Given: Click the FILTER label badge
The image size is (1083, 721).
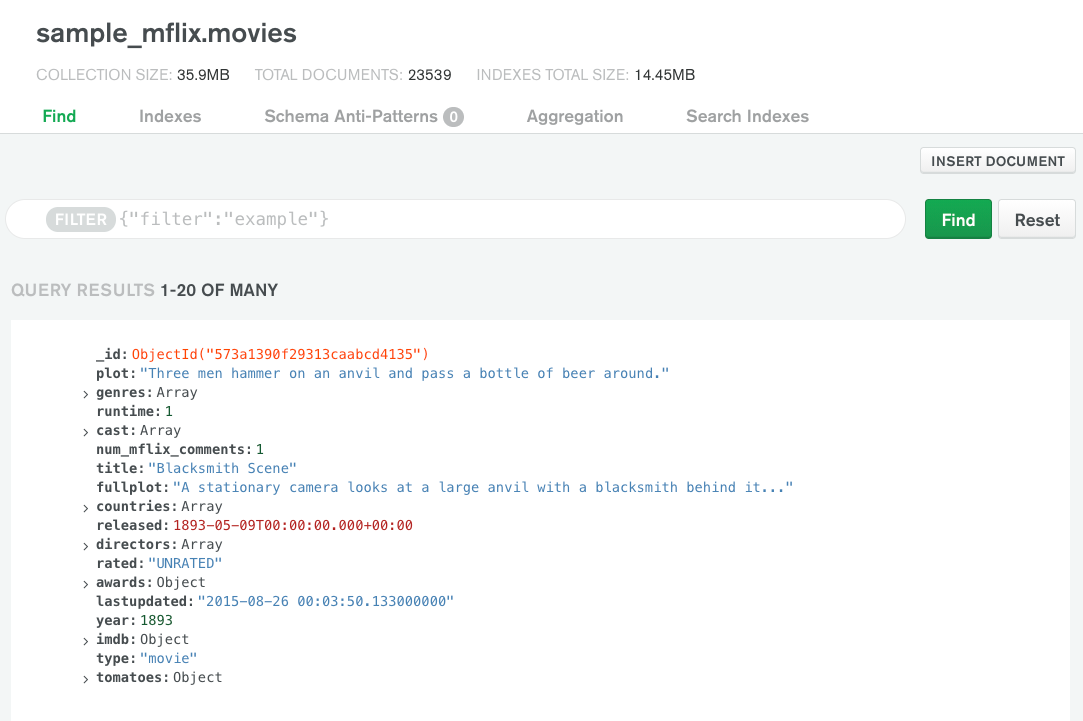Looking at the screenshot, I should pos(81,220).
